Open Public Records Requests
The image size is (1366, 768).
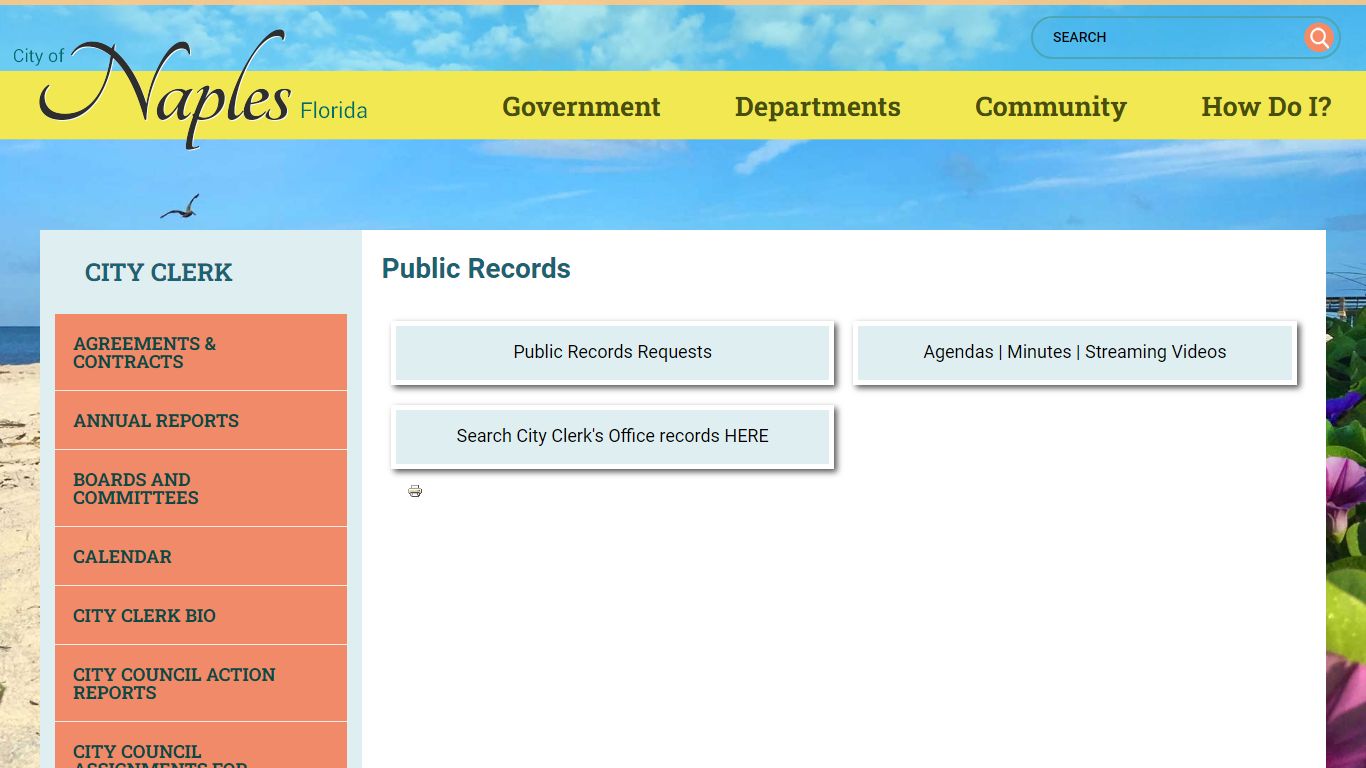(x=613, y=352)
